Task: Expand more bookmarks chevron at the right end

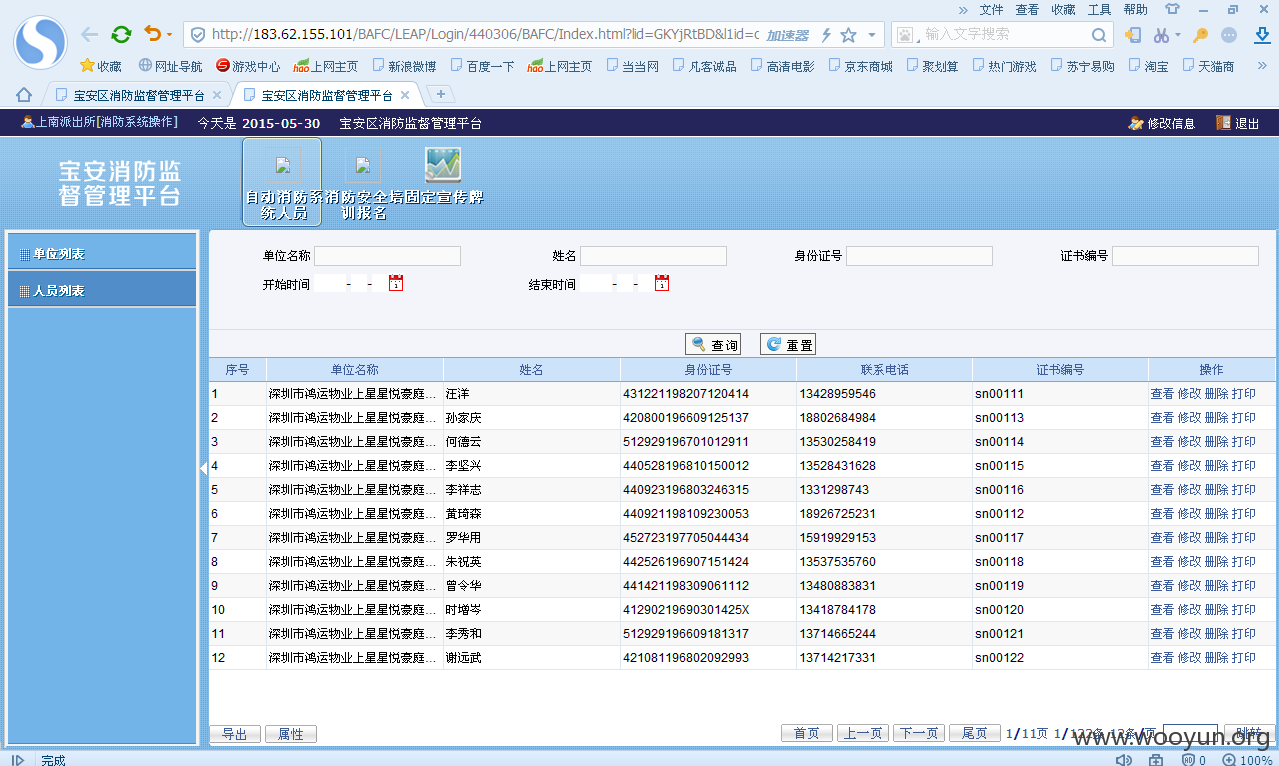Action: click(1262, 66)
